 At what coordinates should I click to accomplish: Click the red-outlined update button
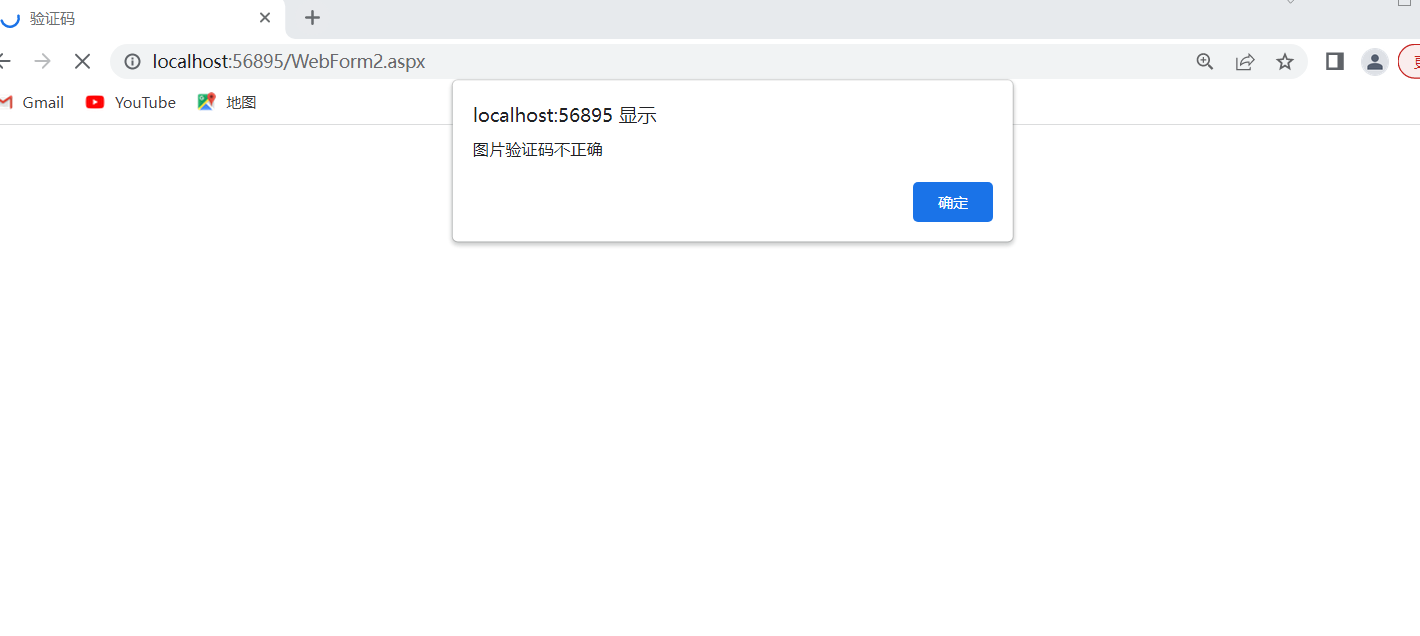[x=1410, y=62]
